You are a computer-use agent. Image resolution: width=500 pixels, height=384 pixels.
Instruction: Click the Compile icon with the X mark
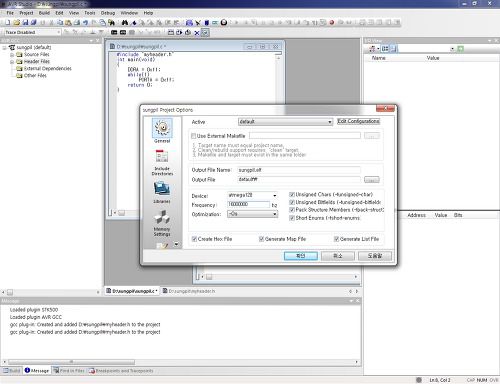pyautogui.click(x=198, y=22)
